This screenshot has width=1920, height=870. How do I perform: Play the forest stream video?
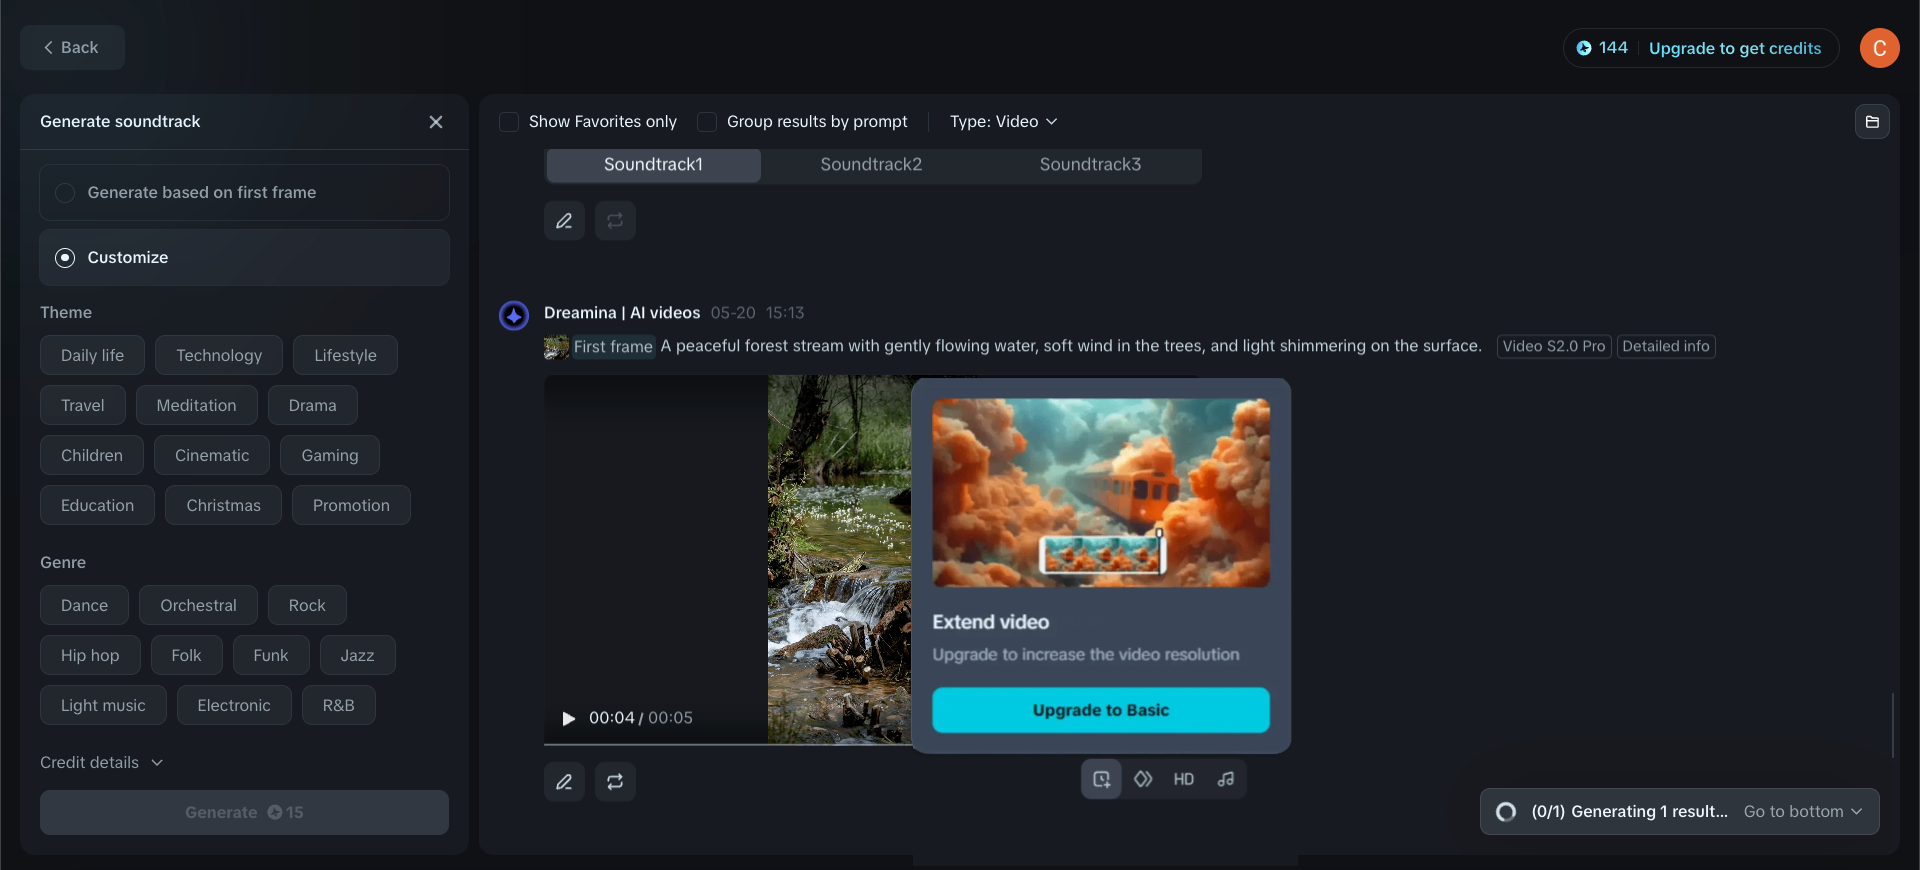click(568, 718)
